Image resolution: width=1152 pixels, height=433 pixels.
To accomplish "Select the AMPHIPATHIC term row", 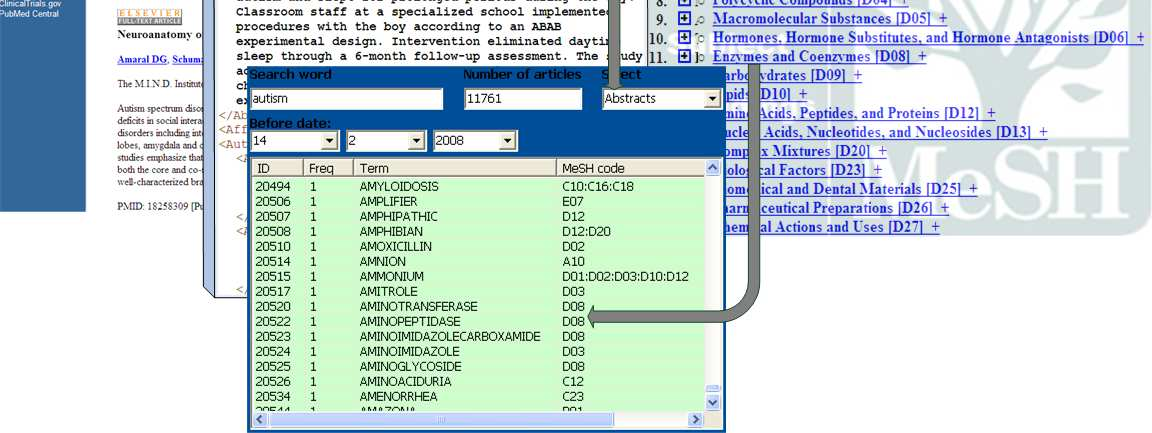I will (x=478, y=216).
